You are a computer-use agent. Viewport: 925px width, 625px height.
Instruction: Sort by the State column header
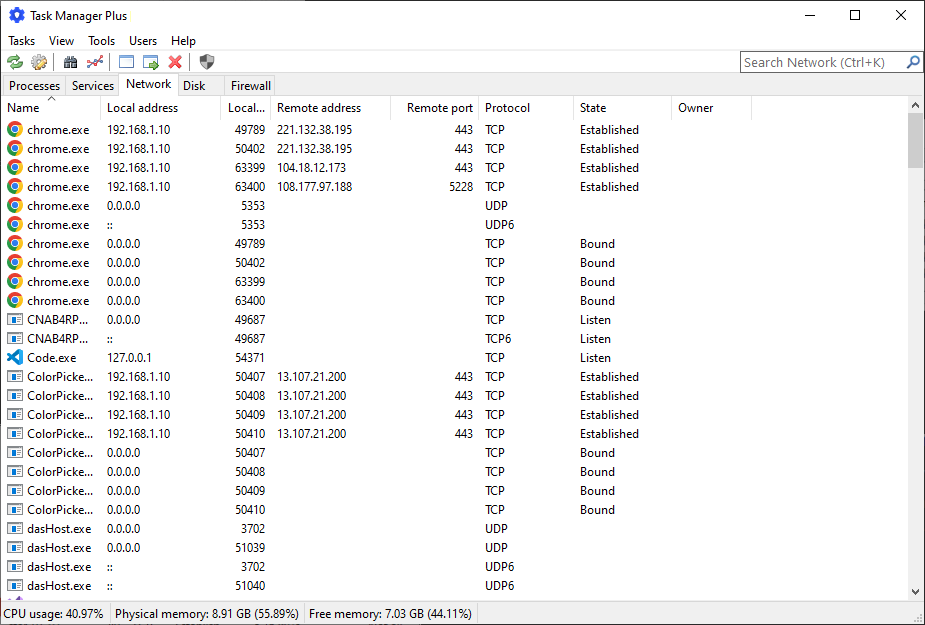pos(622,107)
